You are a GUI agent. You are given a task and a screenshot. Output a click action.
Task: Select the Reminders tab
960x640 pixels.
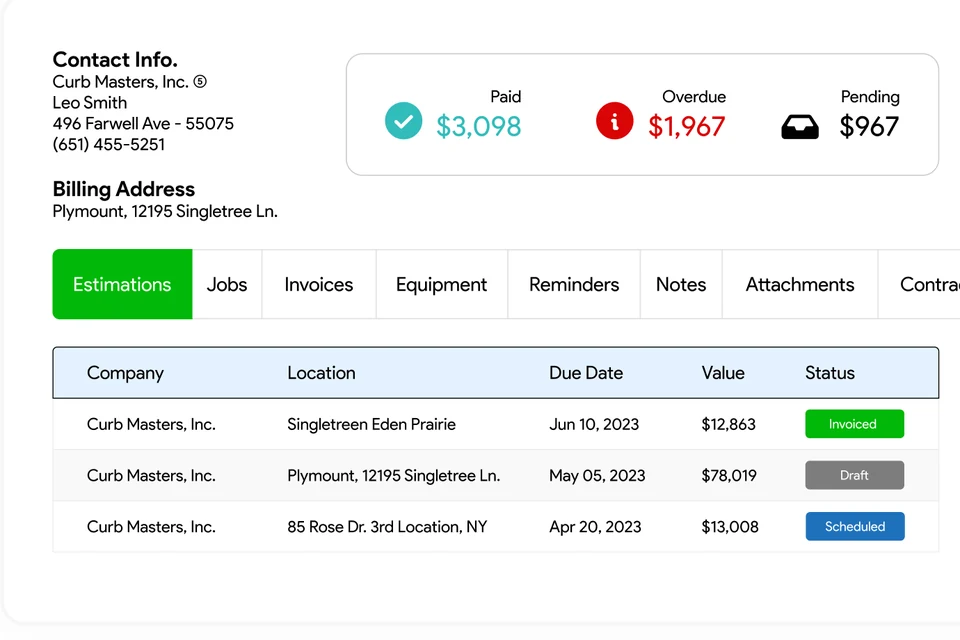(574, 284)
